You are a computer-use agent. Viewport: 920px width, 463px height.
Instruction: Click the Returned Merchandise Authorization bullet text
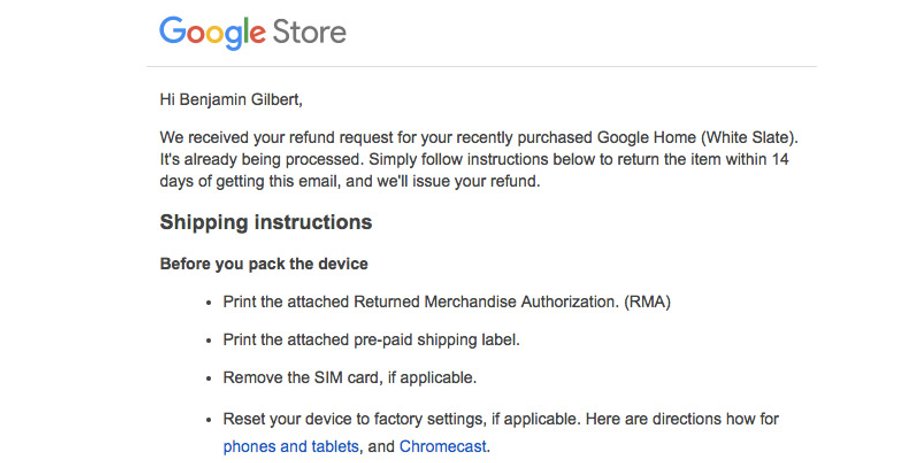pos(447,302)
